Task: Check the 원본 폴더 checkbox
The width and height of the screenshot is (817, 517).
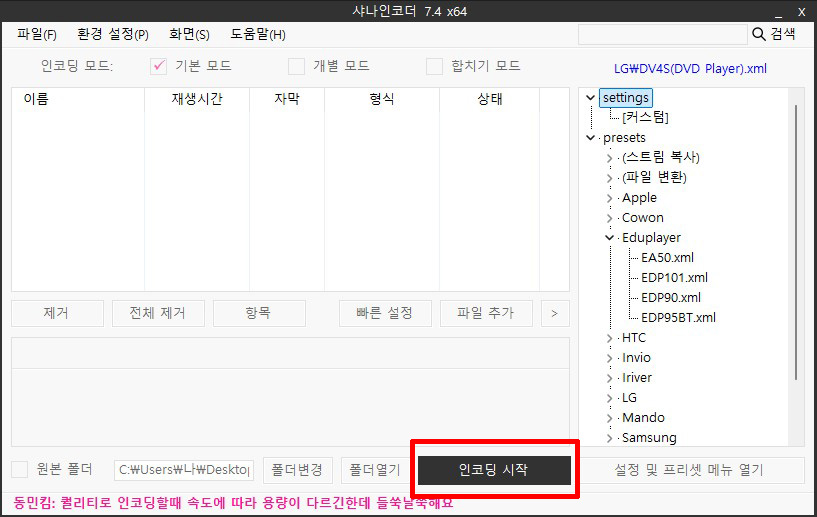Action: 20,469
